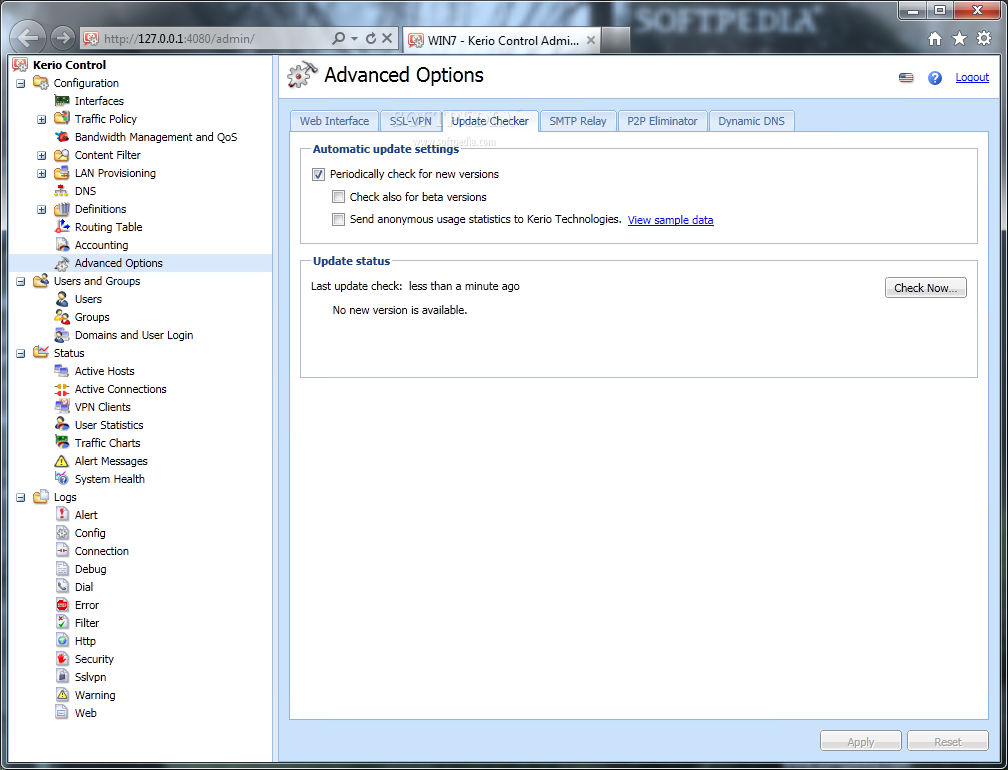Click the browser refresh icon
Image resolution: width=1008 pixels, height=770 pixels.
coord(371,39)
